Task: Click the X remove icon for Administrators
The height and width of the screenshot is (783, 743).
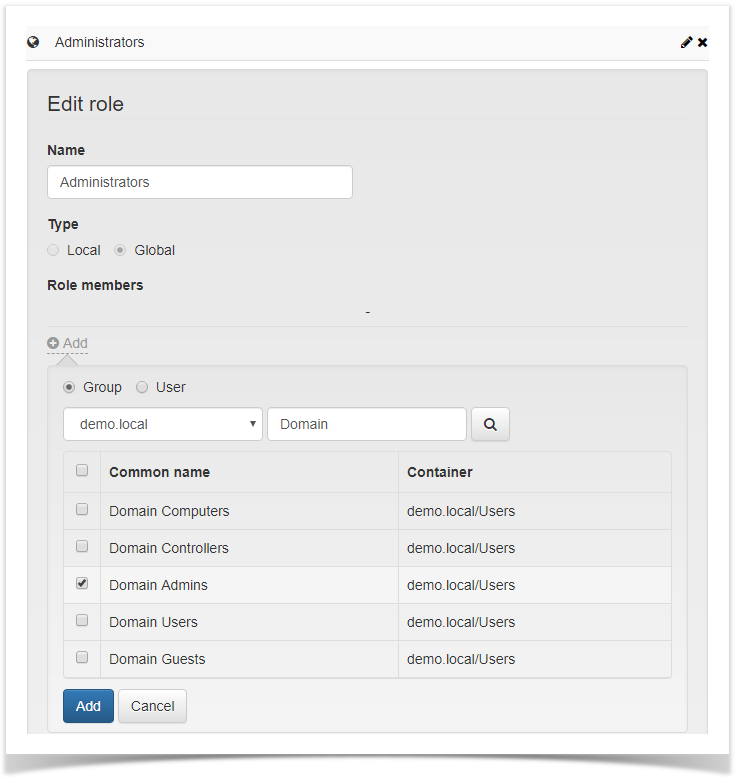Action: pos(702,42)
